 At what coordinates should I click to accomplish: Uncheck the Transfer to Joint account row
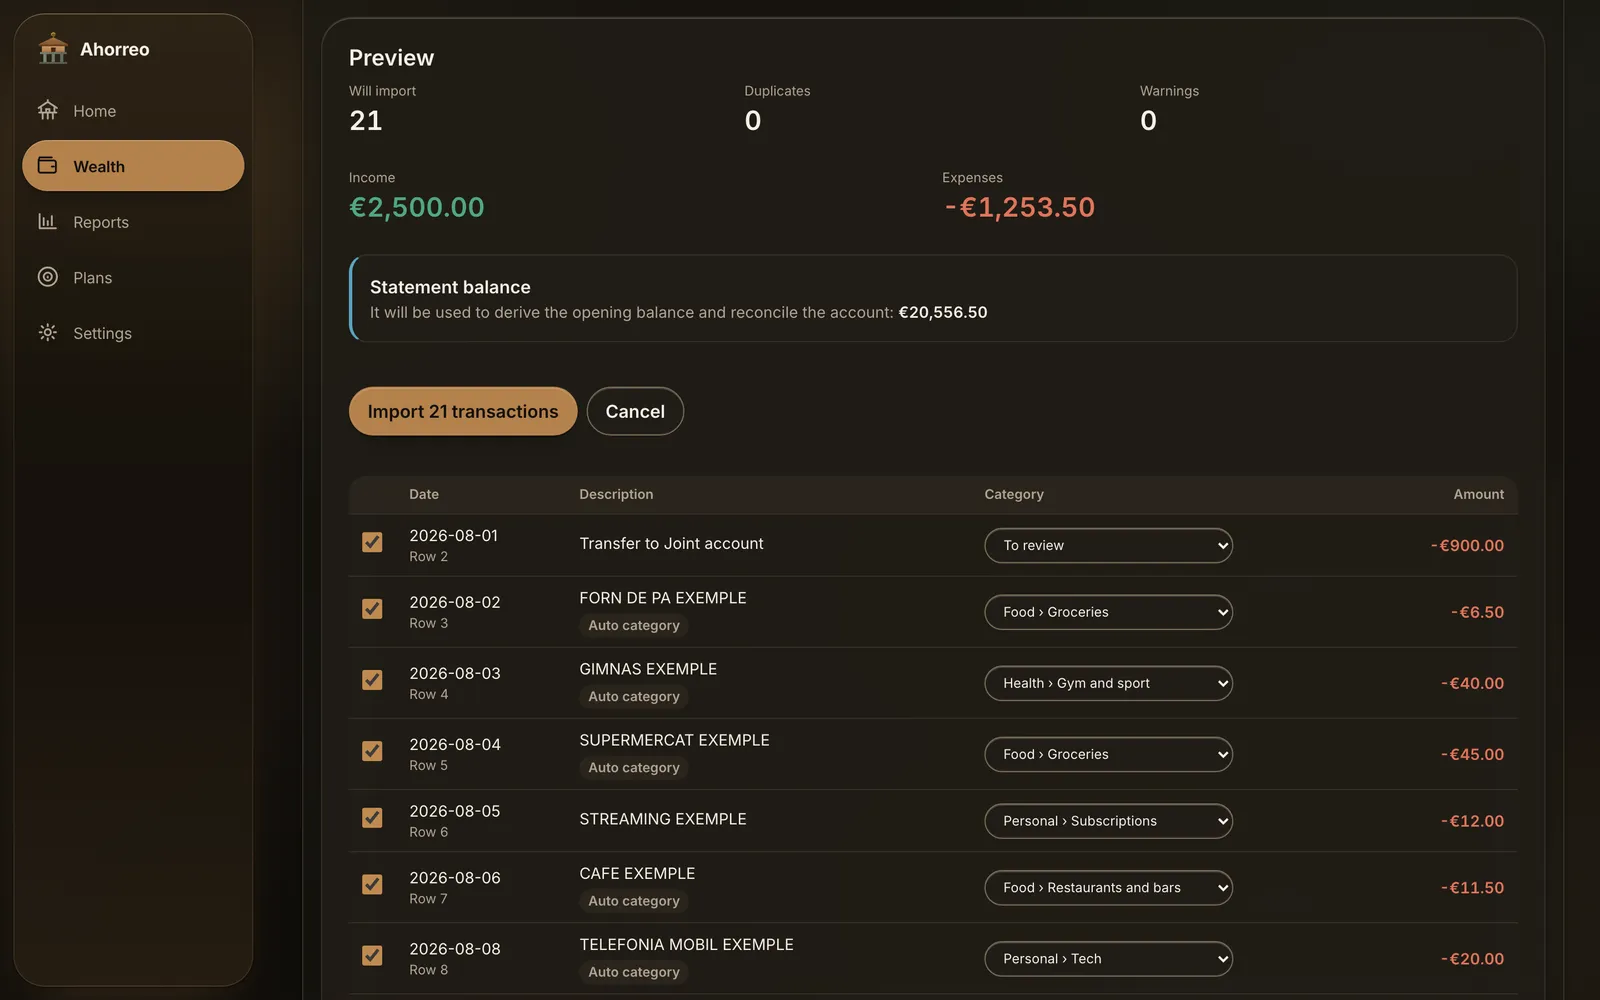point(372,542)
